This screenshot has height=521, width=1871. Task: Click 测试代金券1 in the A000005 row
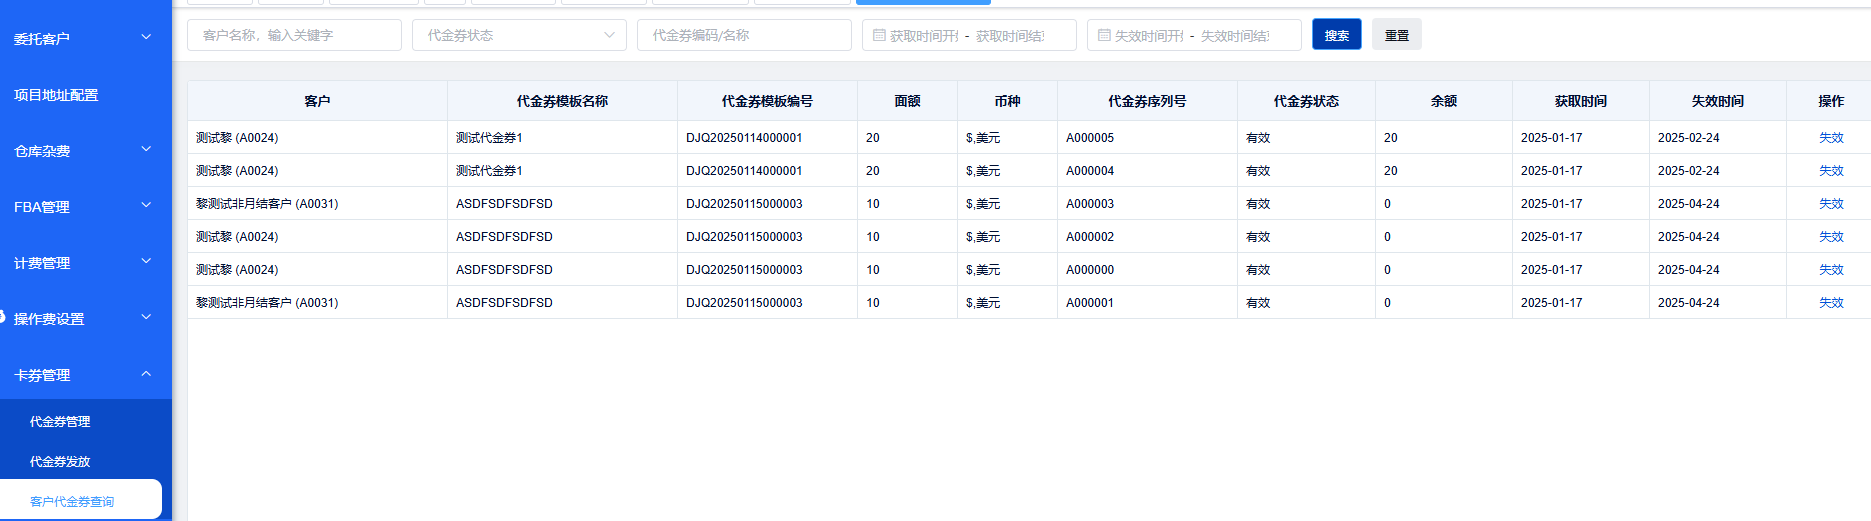pyautogui.click(x=489, y=138)
